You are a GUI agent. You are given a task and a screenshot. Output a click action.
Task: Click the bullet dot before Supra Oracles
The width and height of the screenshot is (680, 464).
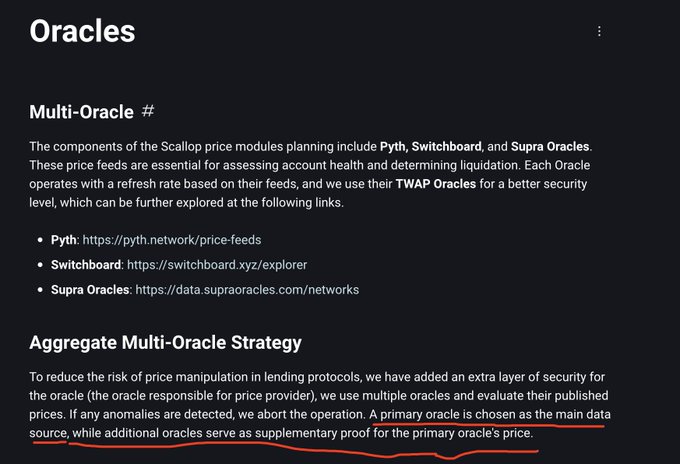tap(40, 289)
